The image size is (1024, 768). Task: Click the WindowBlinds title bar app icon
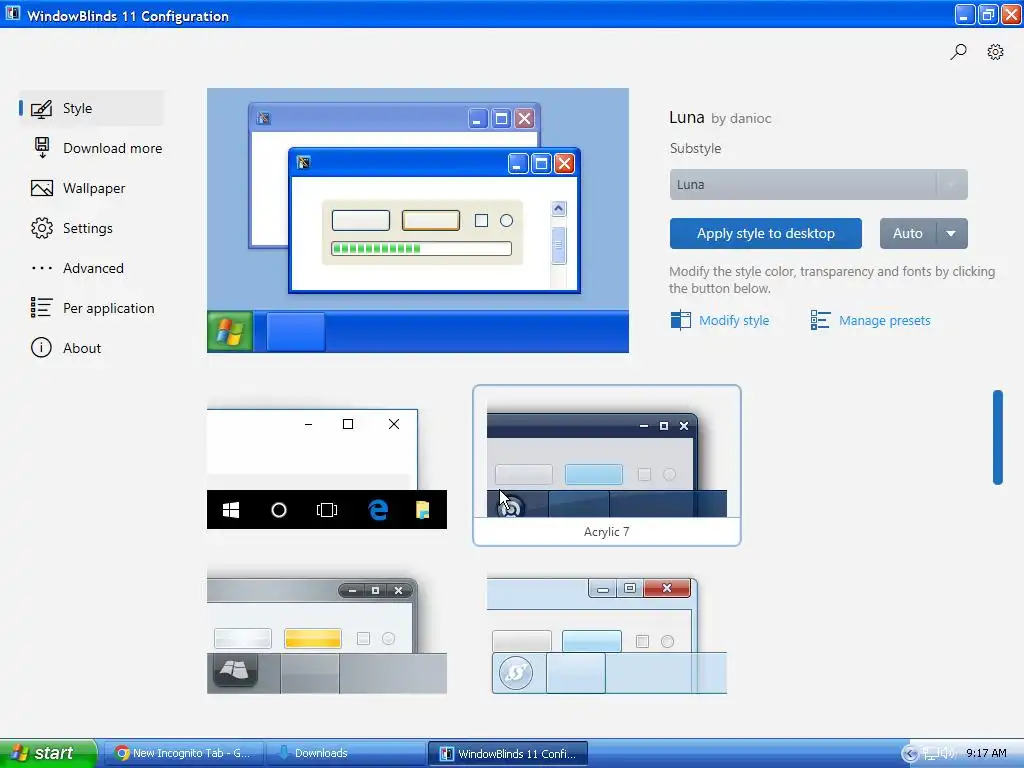point(12,14)
